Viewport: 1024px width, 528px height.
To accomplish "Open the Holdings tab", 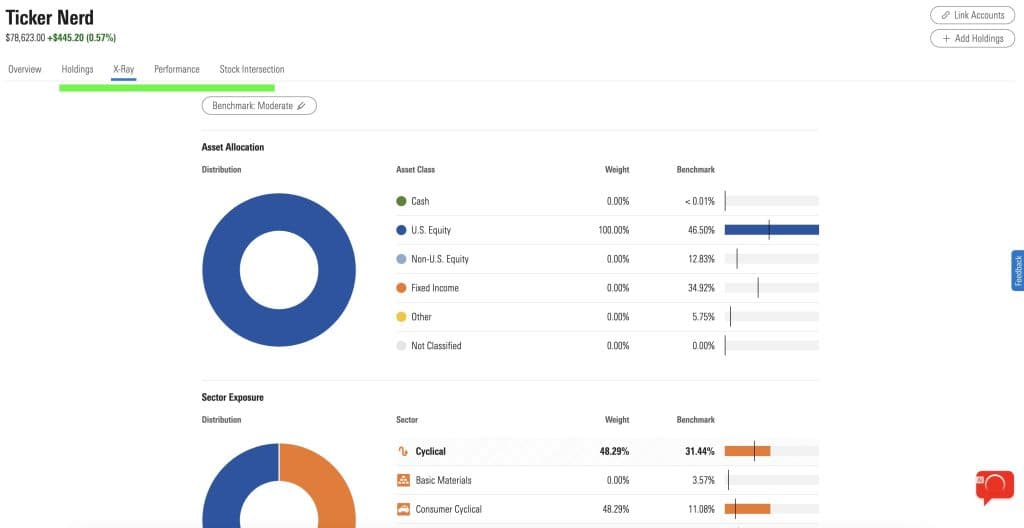I will 77,69.
